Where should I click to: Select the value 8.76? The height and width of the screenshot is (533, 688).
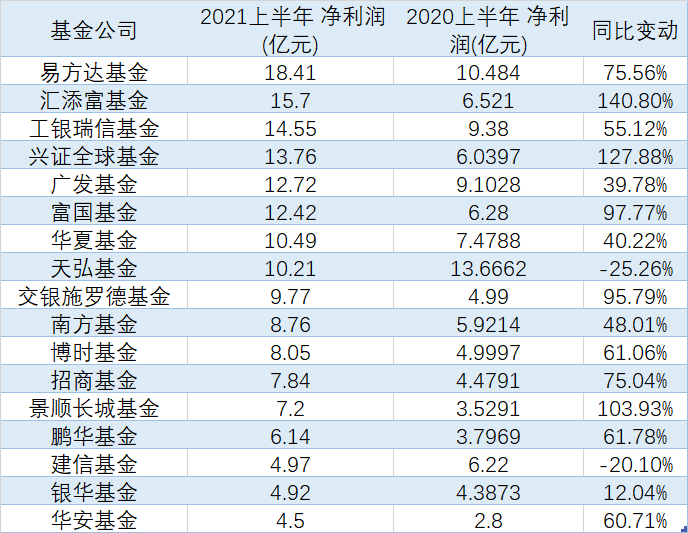[290, 325]
